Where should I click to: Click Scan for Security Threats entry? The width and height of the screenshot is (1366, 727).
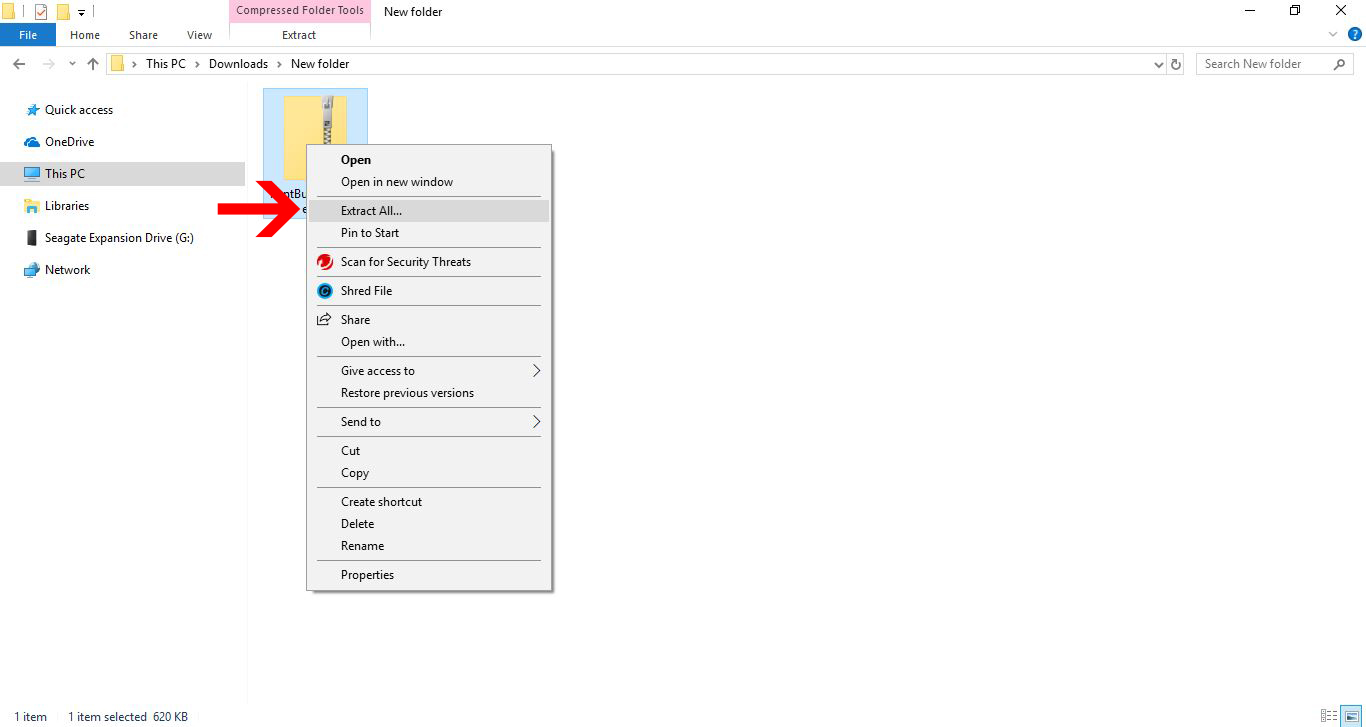(x=429, y=262)
